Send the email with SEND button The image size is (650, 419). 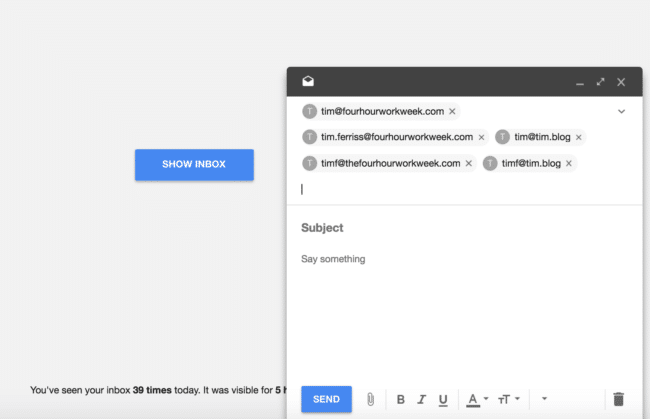point(326,399)
